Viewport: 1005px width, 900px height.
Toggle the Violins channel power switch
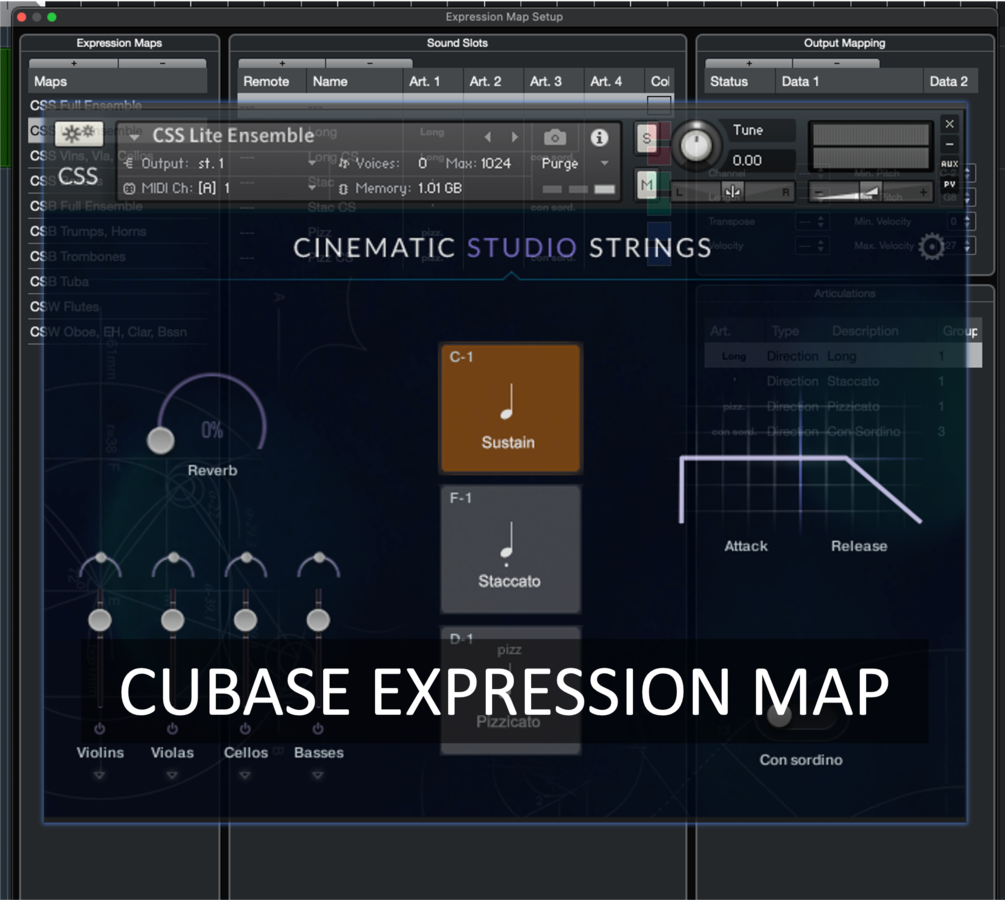coord(99,728)
